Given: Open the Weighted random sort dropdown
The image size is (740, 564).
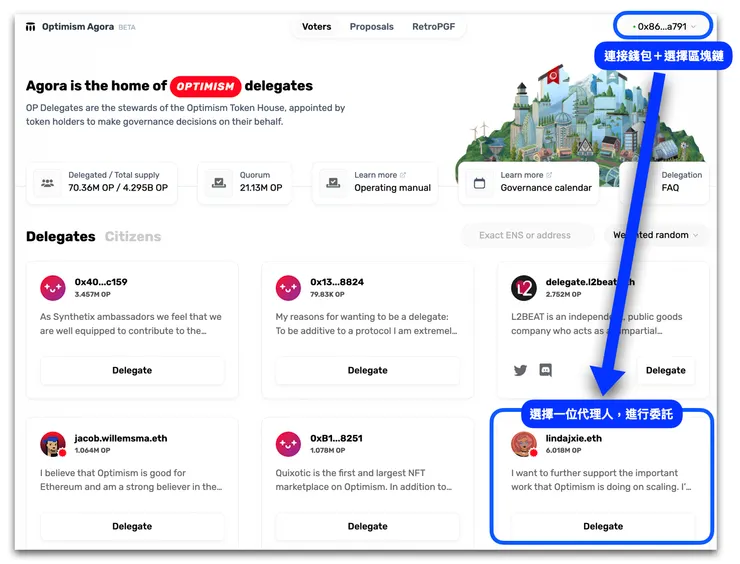Looking at the screenshot, I should pos(655,235).
